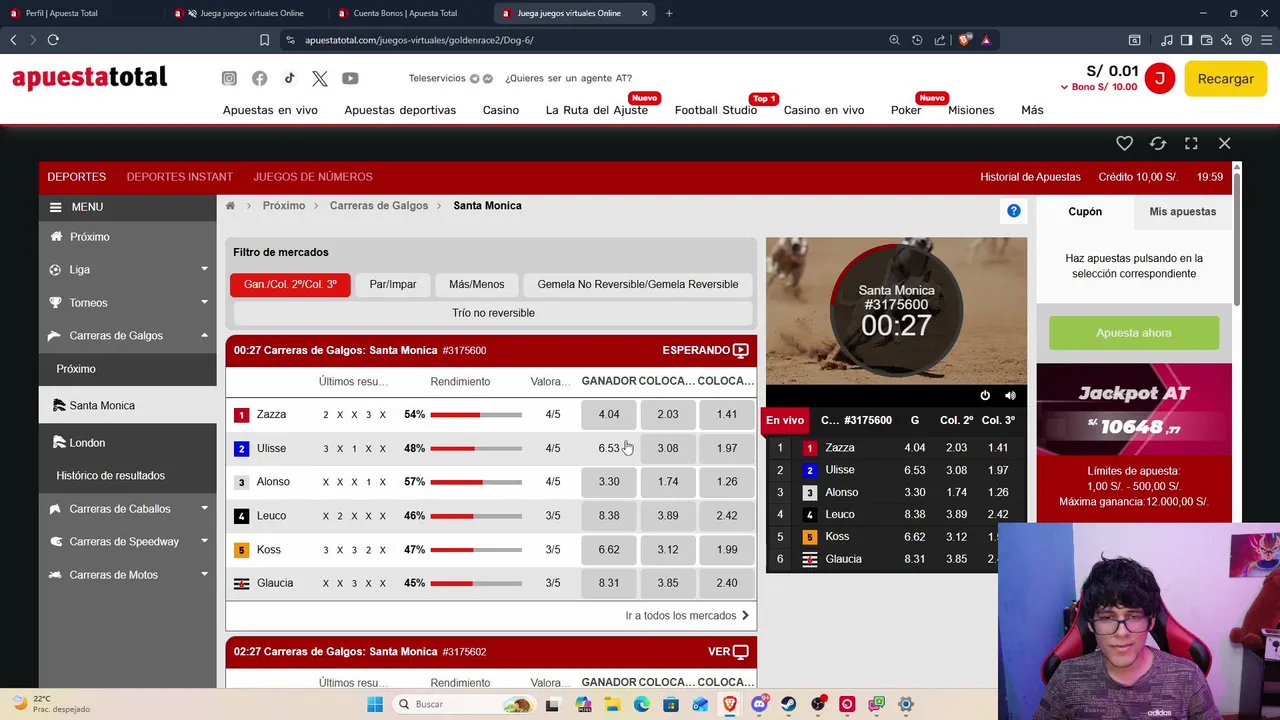Open the hamburger MENU icon
The height and width of the screenshot is (720, 1280).
tap(56, 207)
